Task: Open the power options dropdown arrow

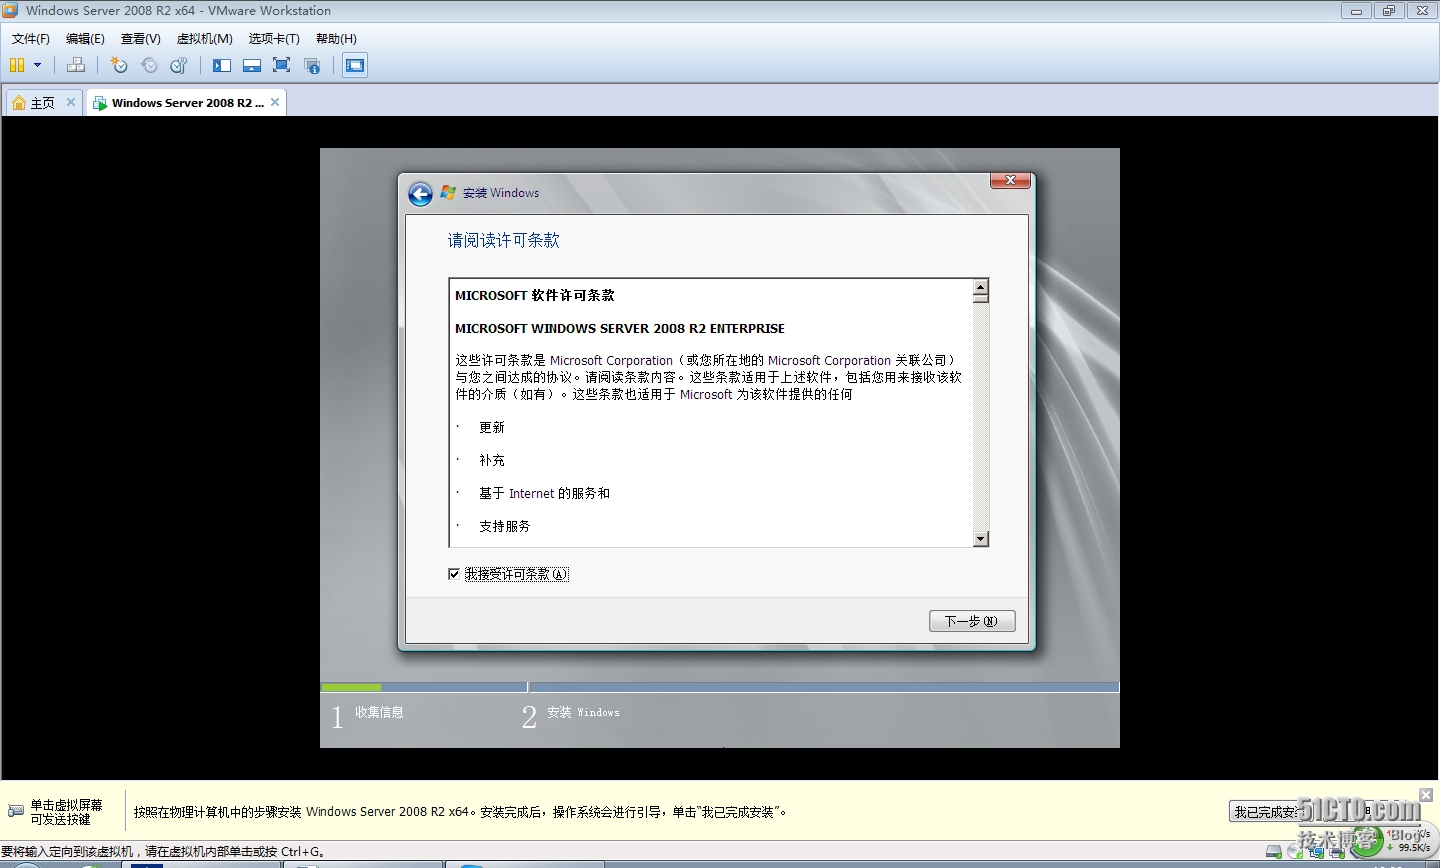Action: point(38,65)
